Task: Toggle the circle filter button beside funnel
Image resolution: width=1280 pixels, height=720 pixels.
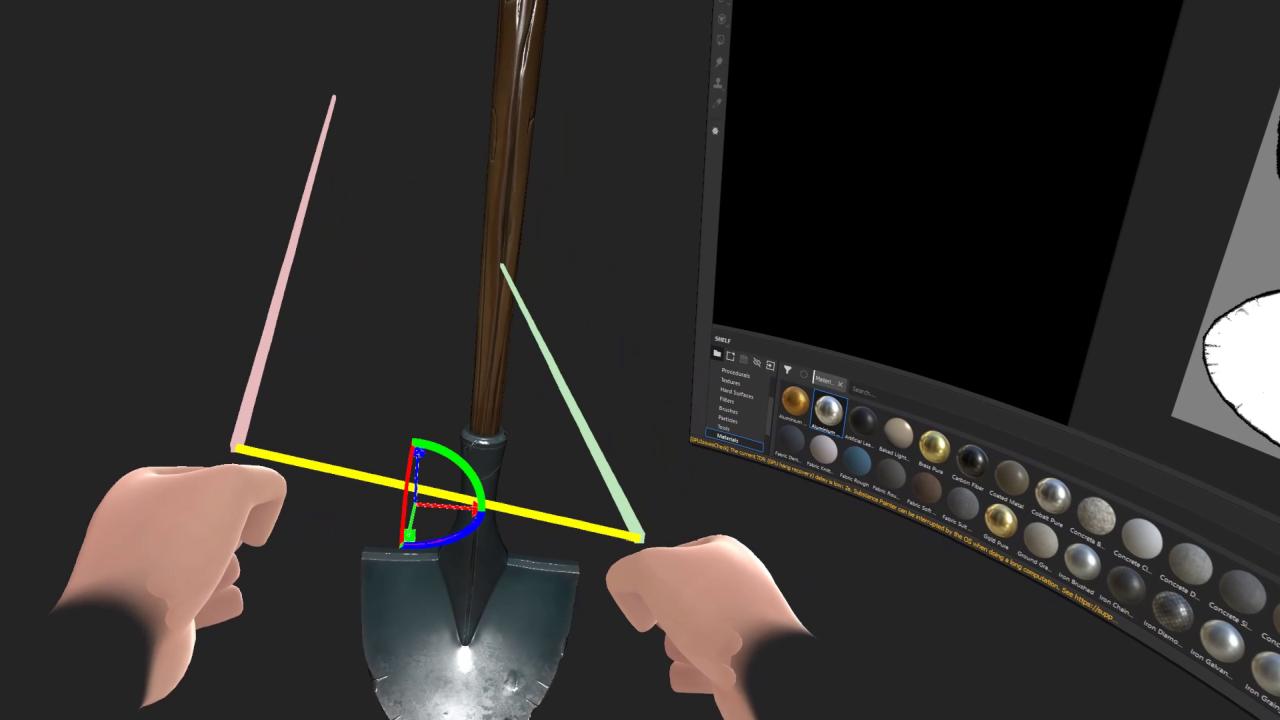Action: pos(803,374)
